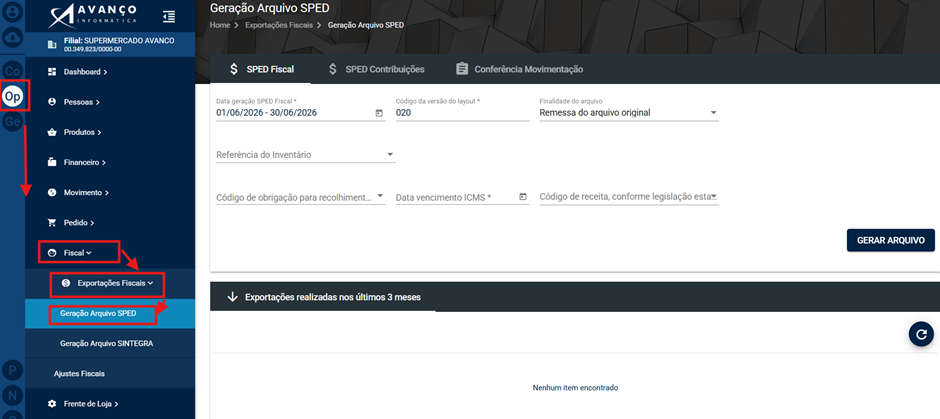This screenshot has width=940, height=419.
Task: Open Ajustes Fiscais menu item
Action: click(110, 373)
